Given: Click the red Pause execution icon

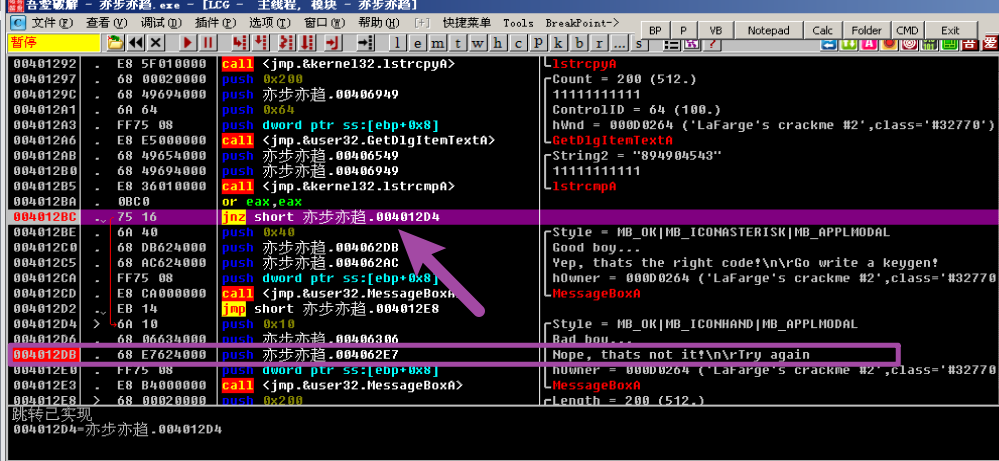Looking at the screenshot, I should (x=208, y=43).
